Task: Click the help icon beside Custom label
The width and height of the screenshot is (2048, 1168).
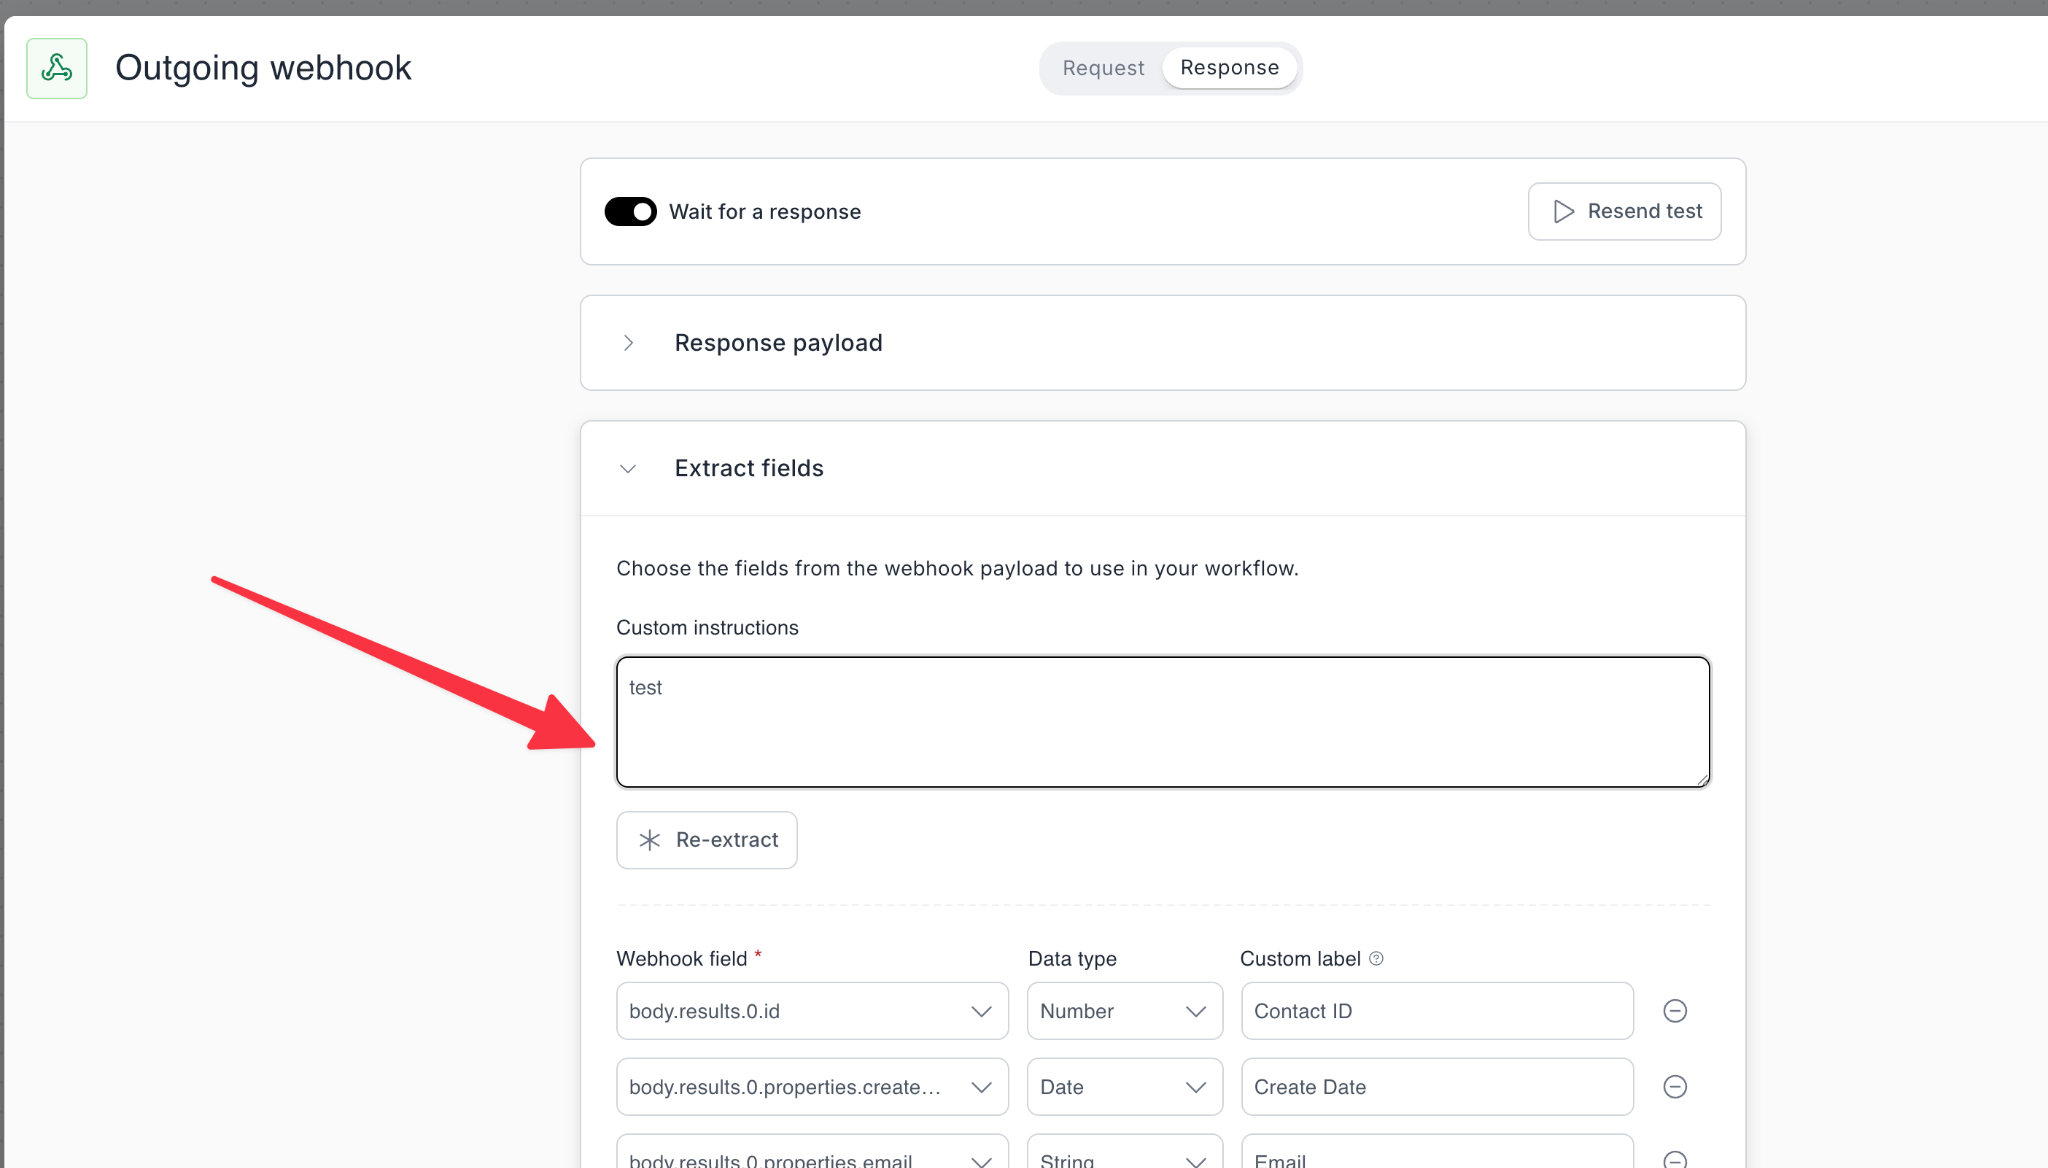Action: 1376,958
